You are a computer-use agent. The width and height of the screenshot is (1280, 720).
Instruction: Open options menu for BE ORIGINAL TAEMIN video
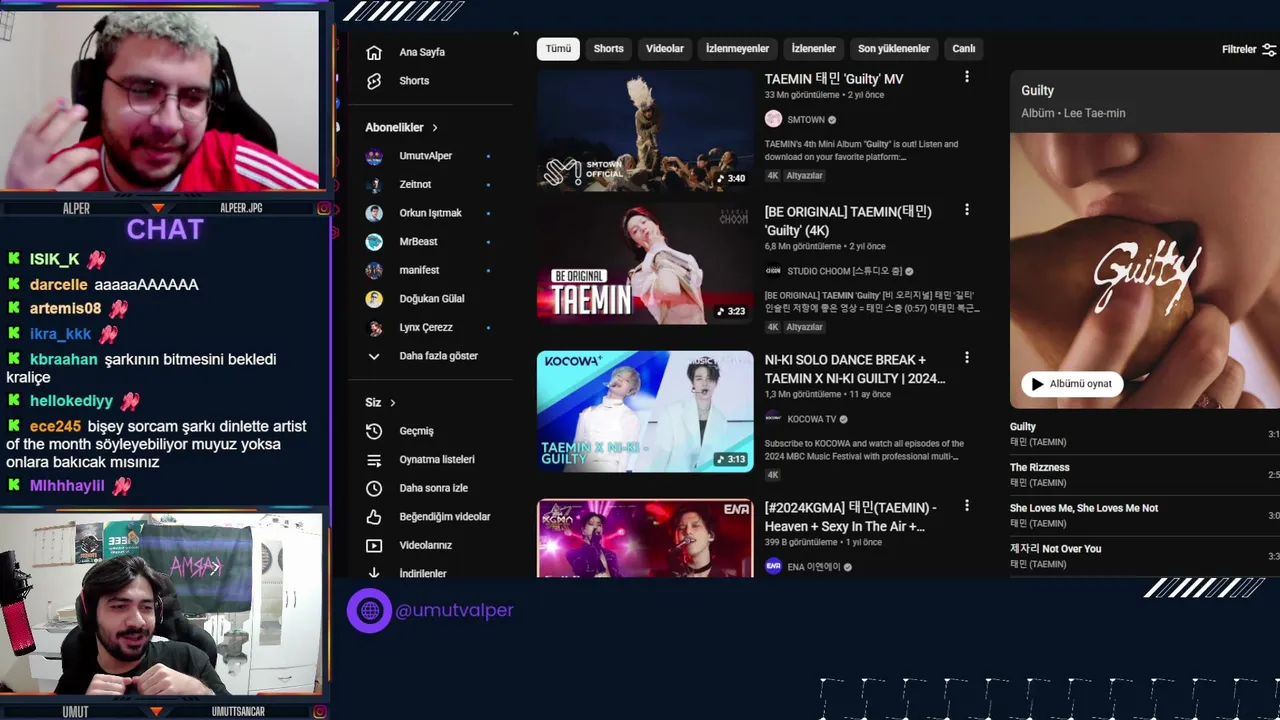tap(966, 210)
